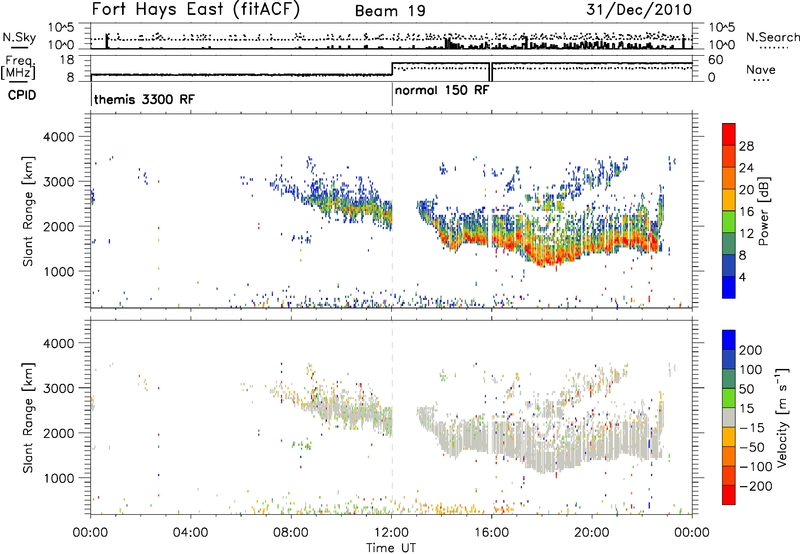Click the 'Velocity [m s-1]' colorbar title

[x=781, y=418]
